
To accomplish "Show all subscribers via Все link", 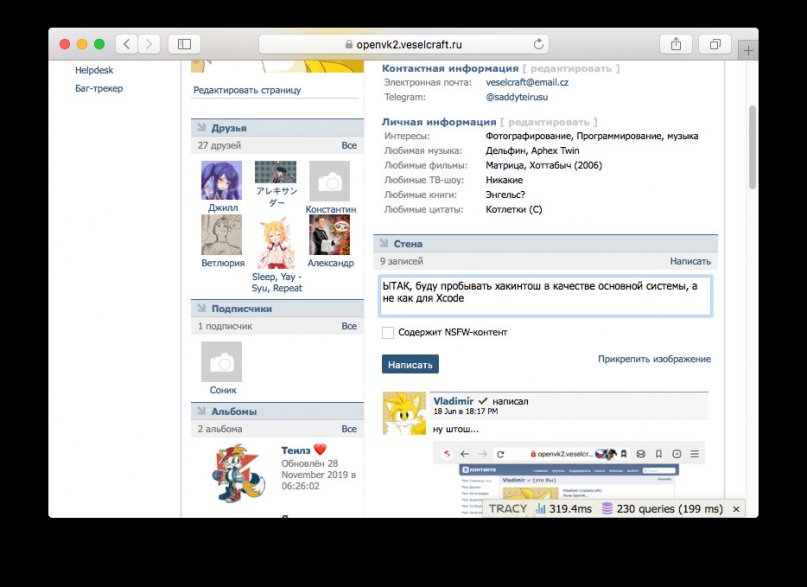I will pyautogui.click(x=349, y=326).
